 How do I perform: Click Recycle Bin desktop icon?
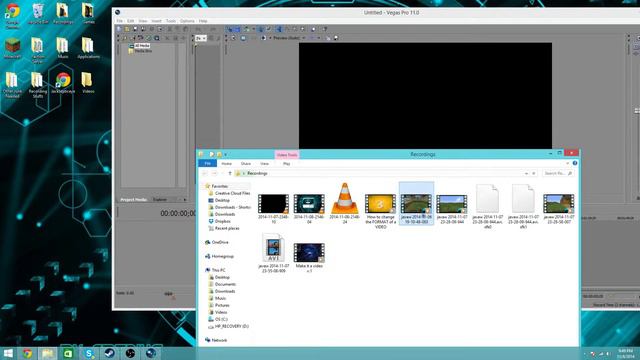coord(38,13)
